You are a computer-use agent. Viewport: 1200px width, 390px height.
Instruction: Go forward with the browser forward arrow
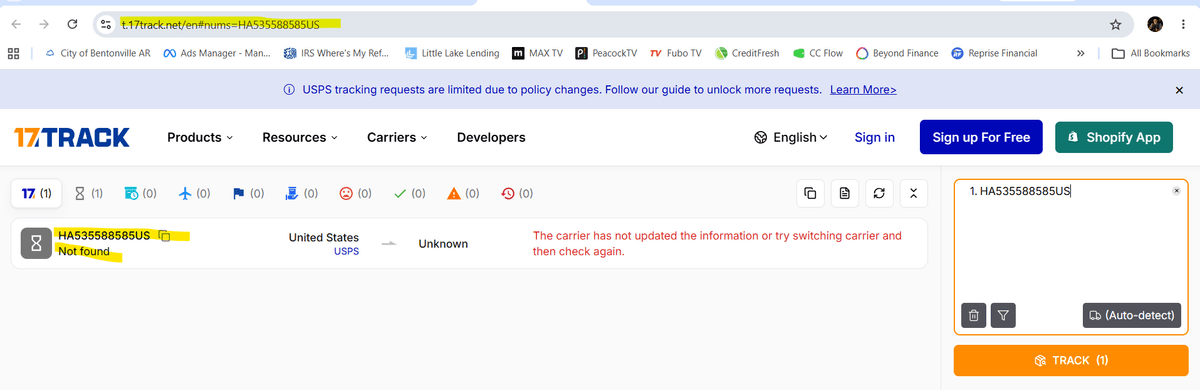(x=44, y=23)
